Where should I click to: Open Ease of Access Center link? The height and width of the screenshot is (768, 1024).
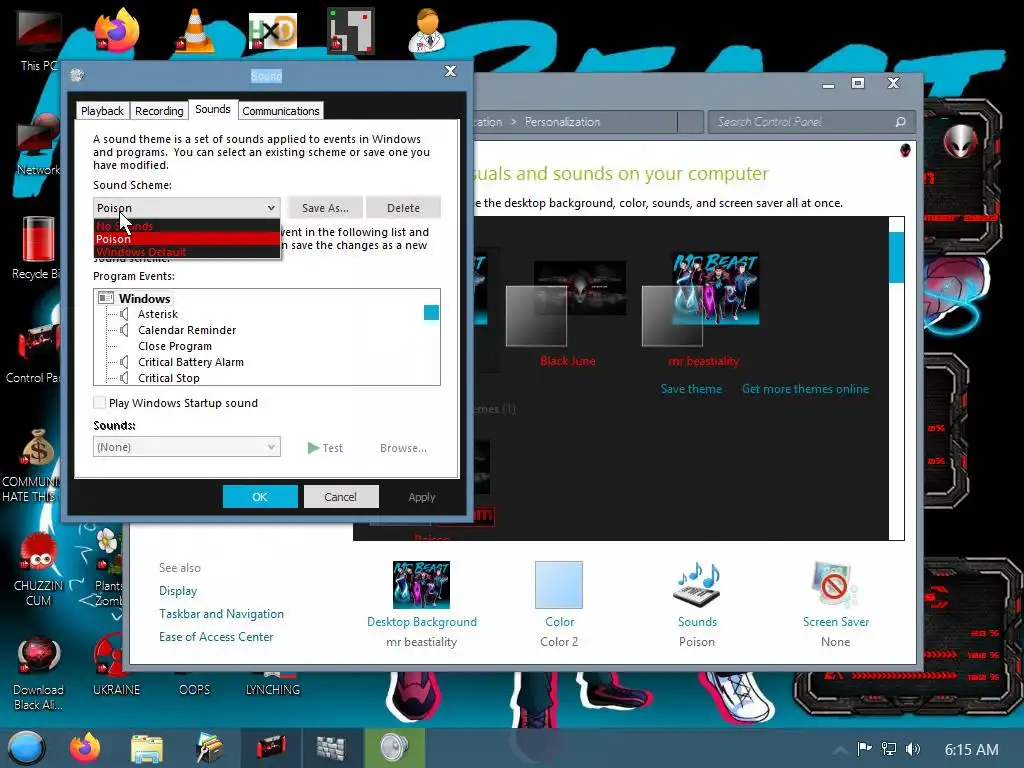point(216,636)
